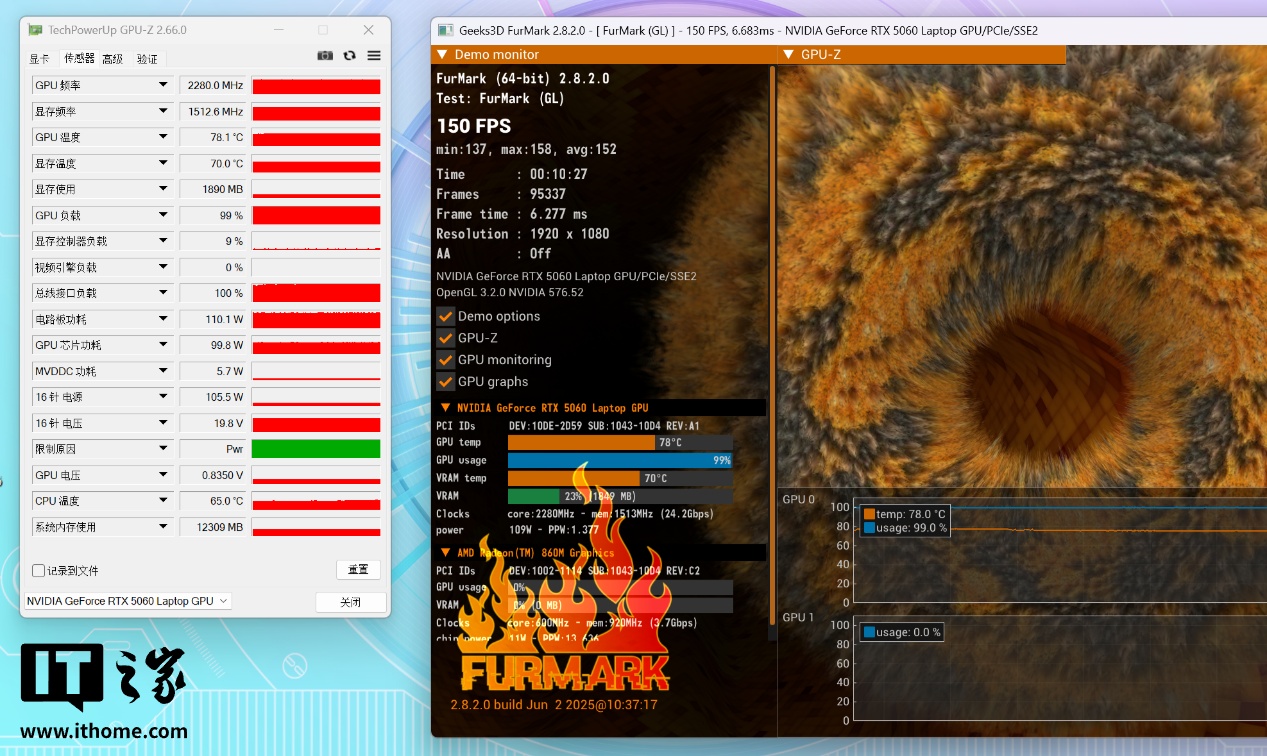
Task: Click the GPU 负载 red sensor graph
Action: [316, 216]
